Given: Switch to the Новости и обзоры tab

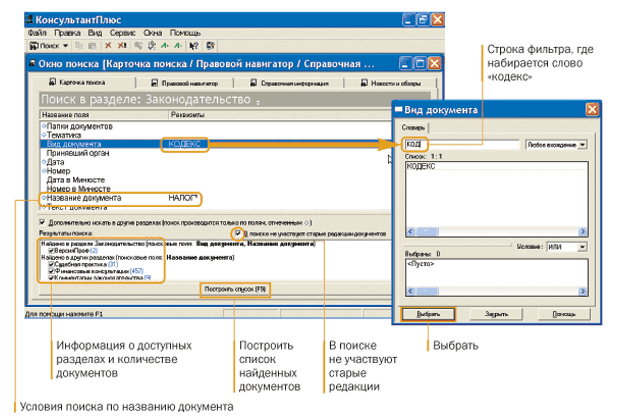Looking at the screenshot, I should (x=391, y=83).
